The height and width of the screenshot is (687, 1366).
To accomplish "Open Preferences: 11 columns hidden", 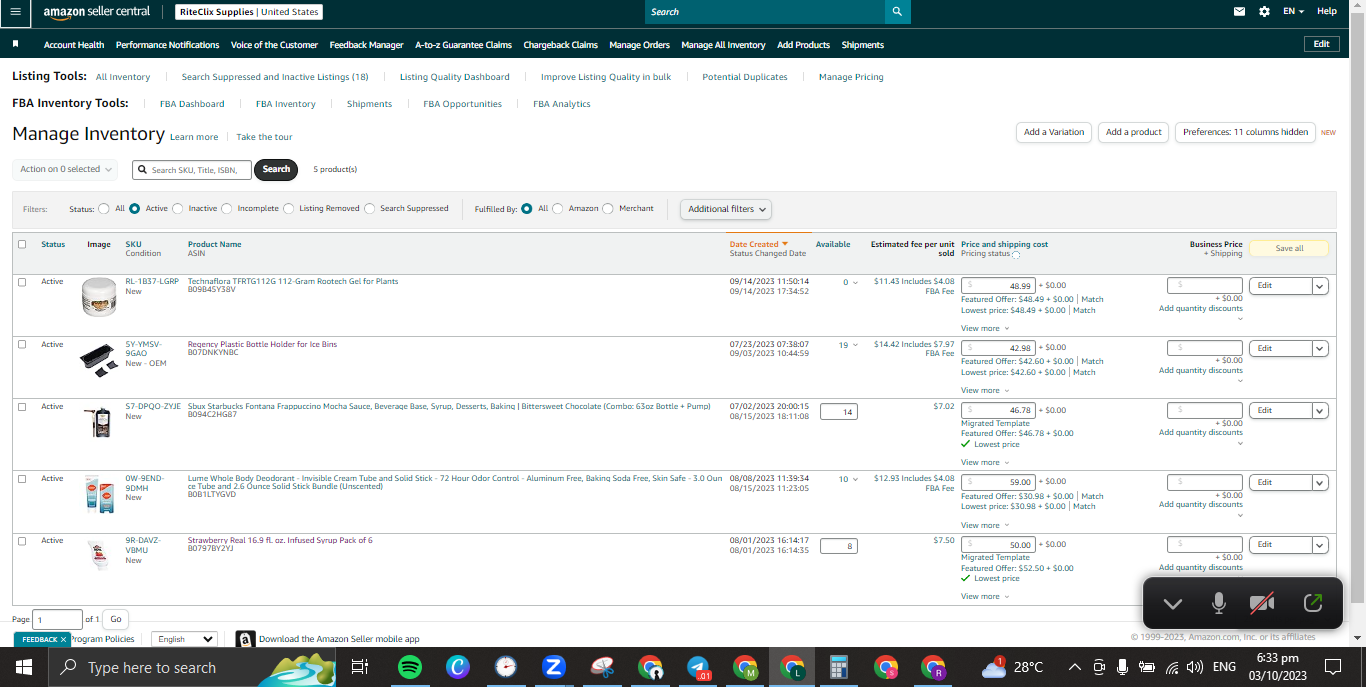I will coord(1245,132).
